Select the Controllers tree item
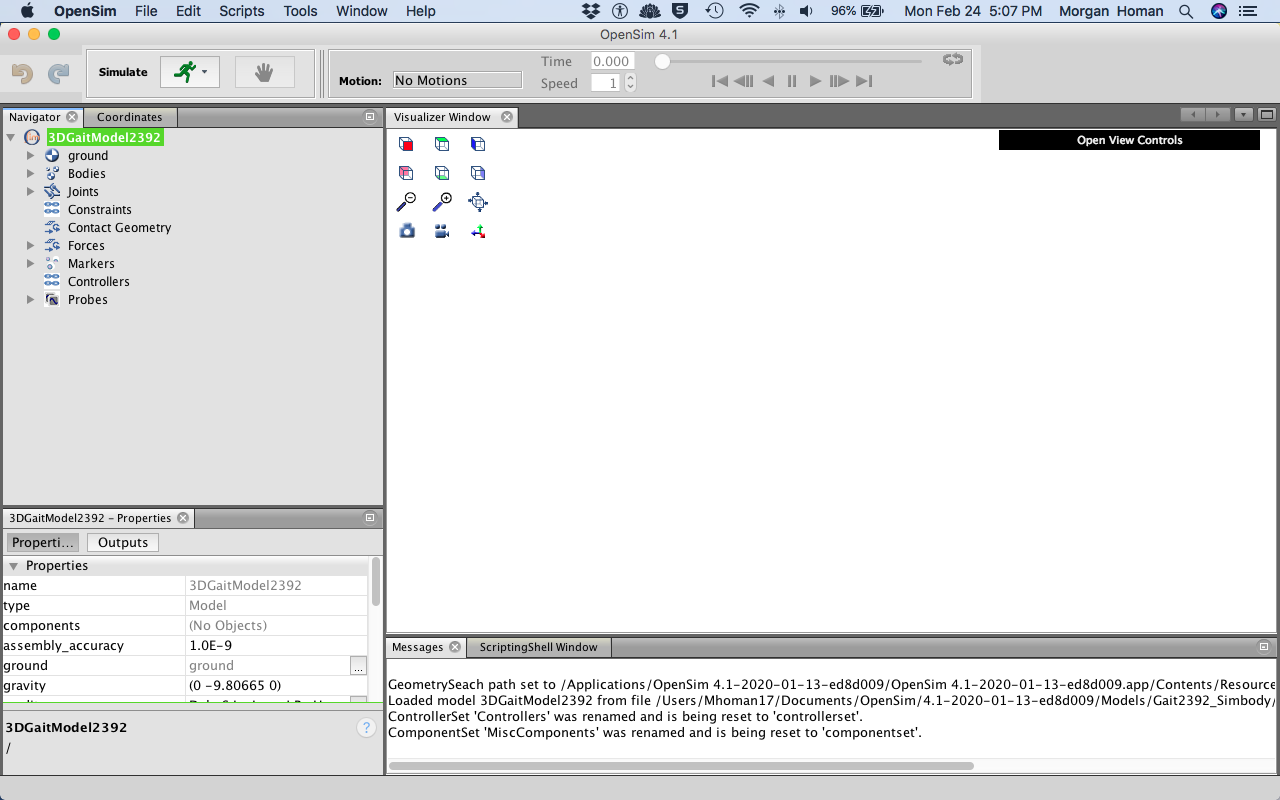The image size is (1280, 800). [99, 282]
